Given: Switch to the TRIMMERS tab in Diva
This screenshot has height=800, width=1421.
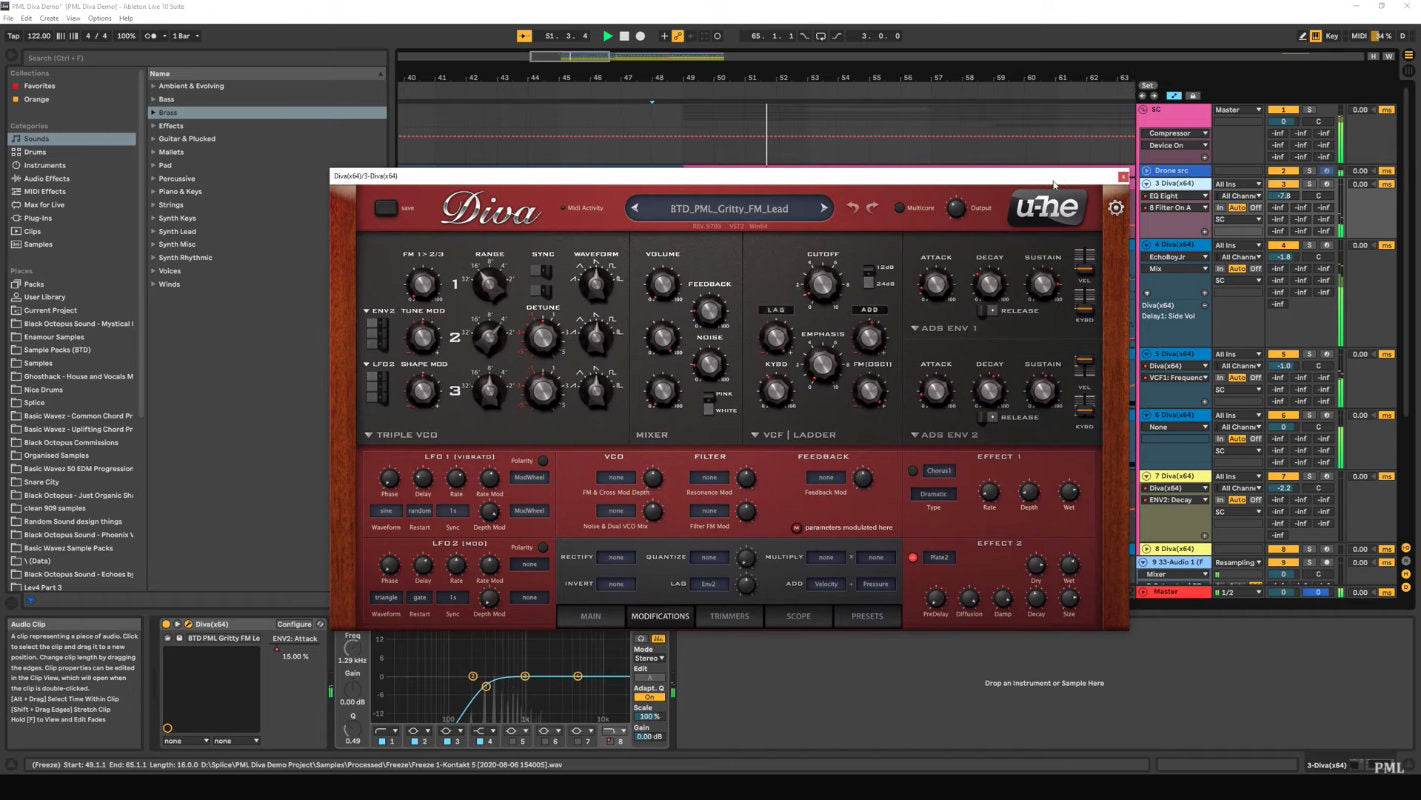Looking at the screenshot, I should point(729,616).
